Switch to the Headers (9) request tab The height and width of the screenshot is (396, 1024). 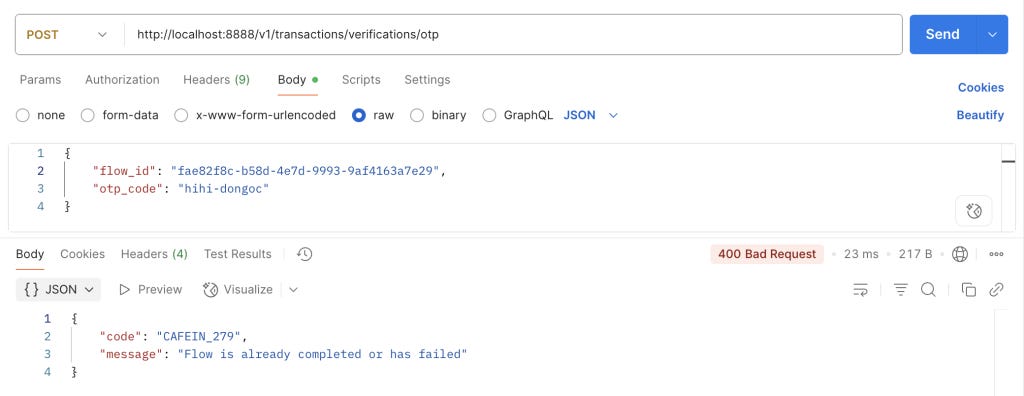216,80
